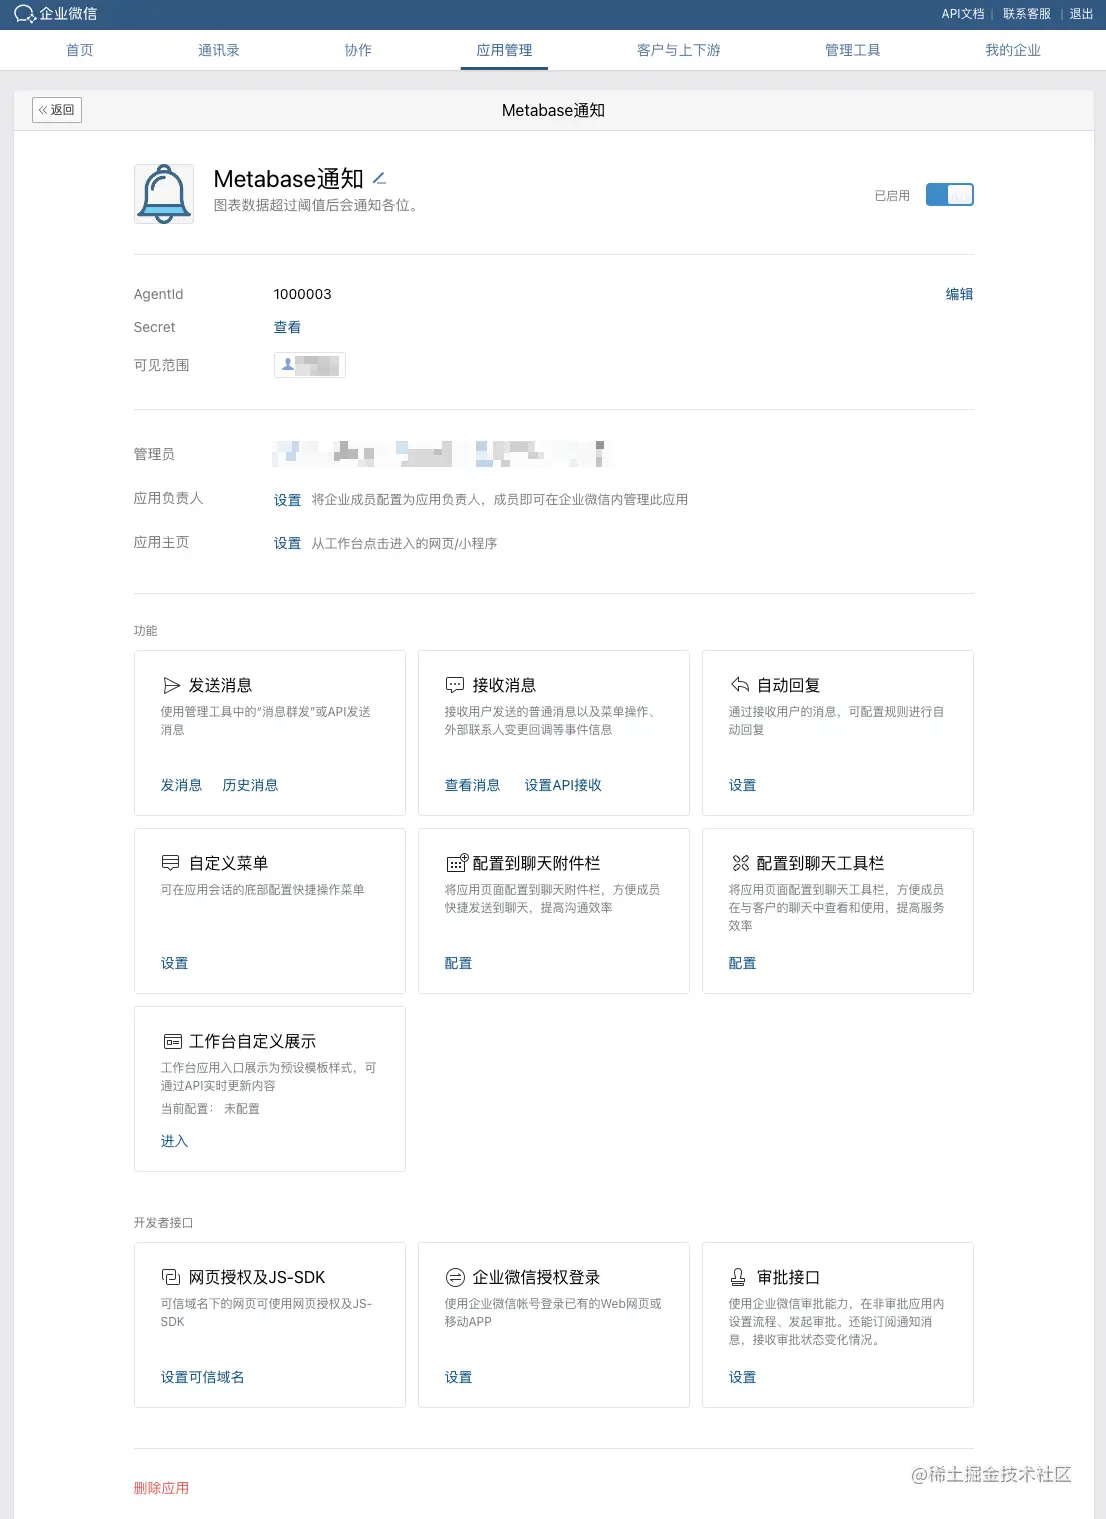Click the 设置可信域名 link
This screenshot has width=1106, height=1519.
202,1377
